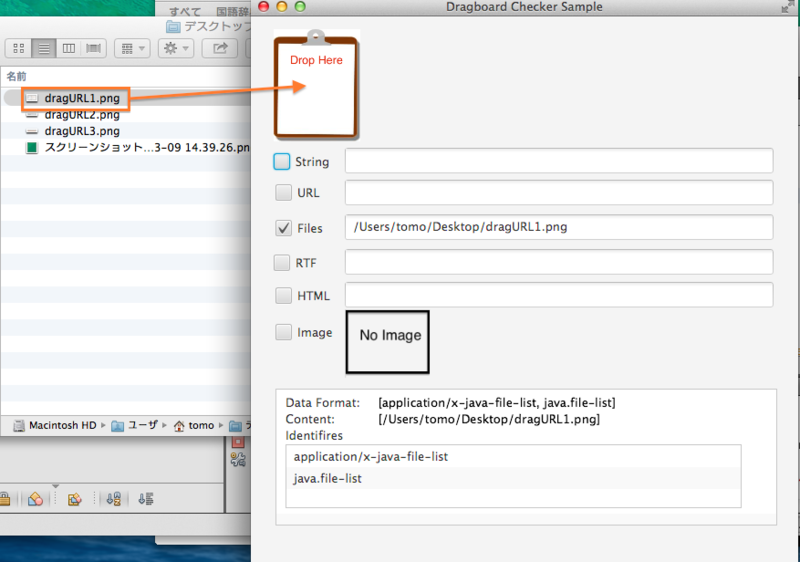Uncheck the Files checkbox
The width and height of the screenshot is (800, 562).
[x=283, y=228]
